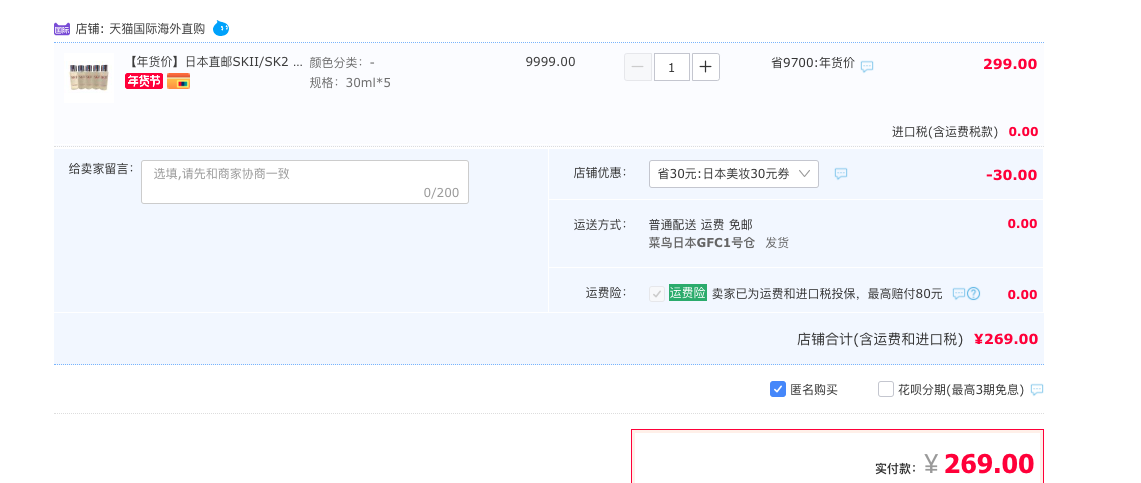
Task: Click the quantity input field showing 1
Action: coord(672,67)
